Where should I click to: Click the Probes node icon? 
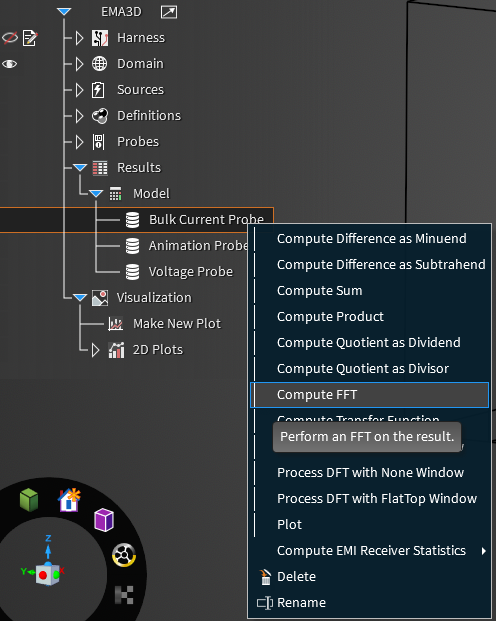click(98, 142)
